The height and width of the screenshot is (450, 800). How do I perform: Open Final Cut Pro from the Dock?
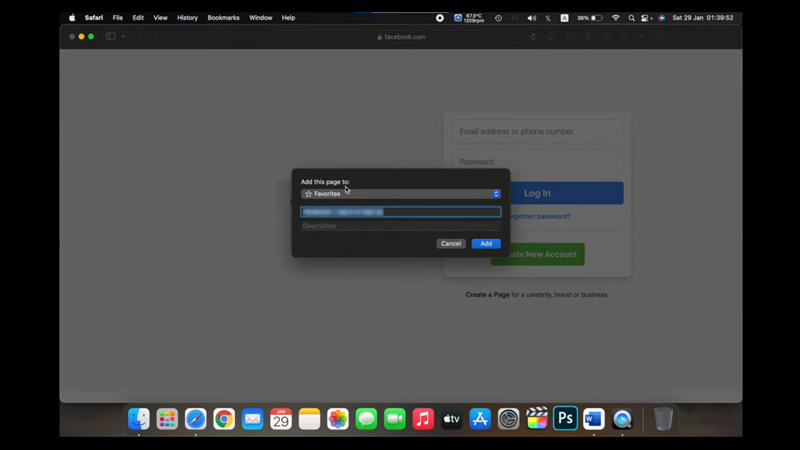(537, 419)
